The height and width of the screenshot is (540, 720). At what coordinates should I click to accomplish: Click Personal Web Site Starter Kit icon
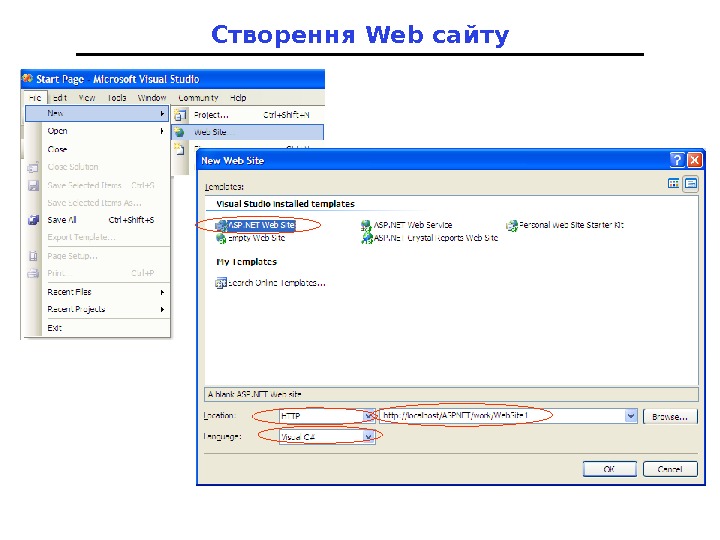(x=512, y=225)
